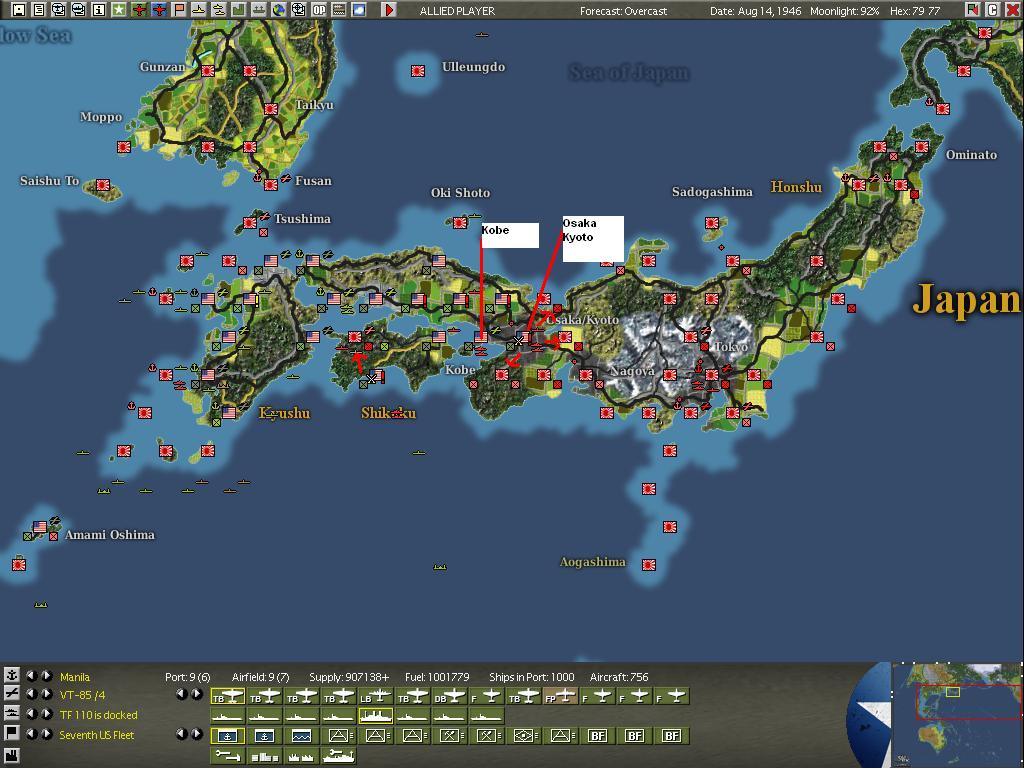Image resolution: width=1024 pixels, height=768 pixels.
Task: Go to previous air group before VT-85 /4
Action: tap(31, 694)
